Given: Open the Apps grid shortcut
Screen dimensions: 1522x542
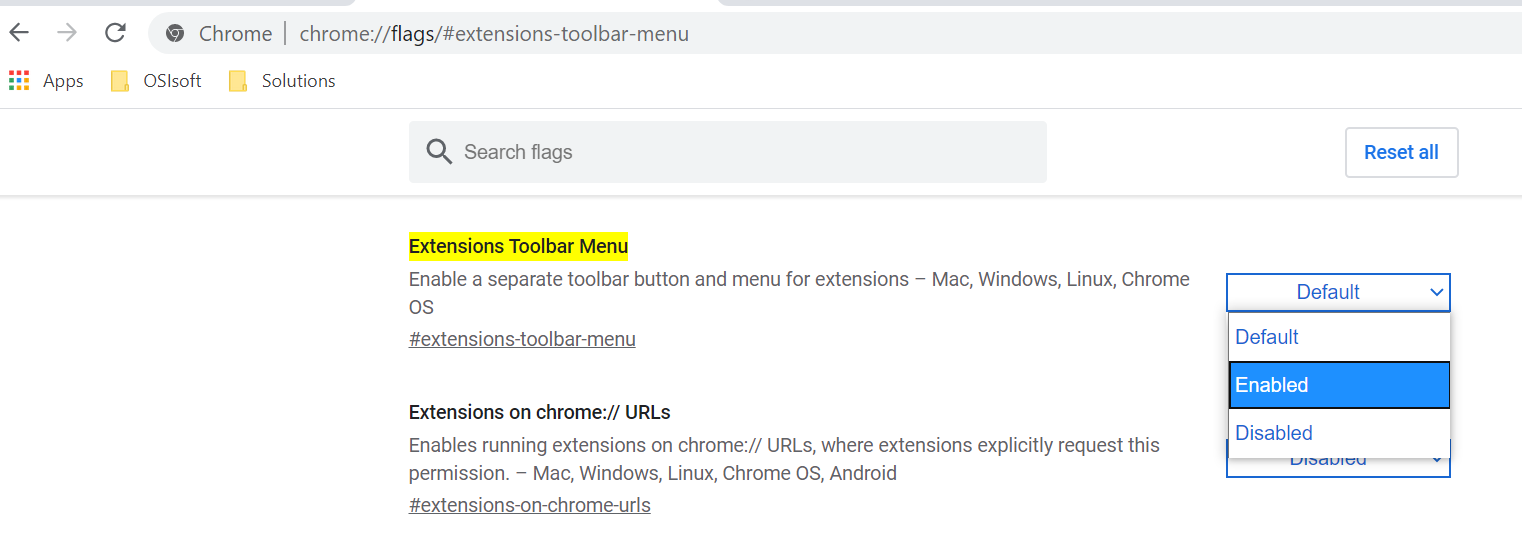Looking at the screenshot, I should (x=46, y=81).
